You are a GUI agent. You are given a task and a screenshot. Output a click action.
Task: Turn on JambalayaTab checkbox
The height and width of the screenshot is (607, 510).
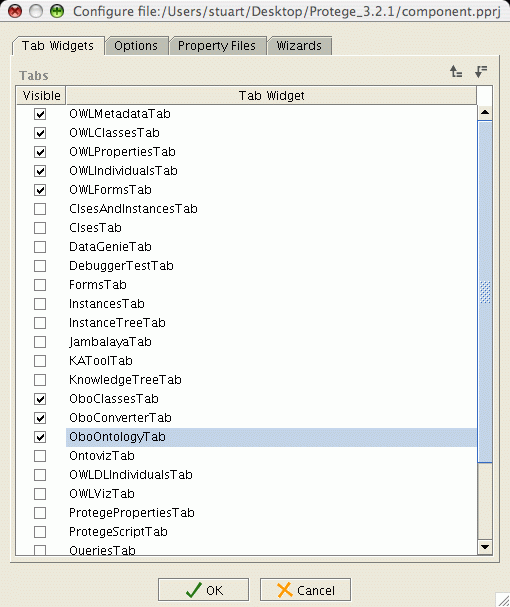click(x=40, y=342)
